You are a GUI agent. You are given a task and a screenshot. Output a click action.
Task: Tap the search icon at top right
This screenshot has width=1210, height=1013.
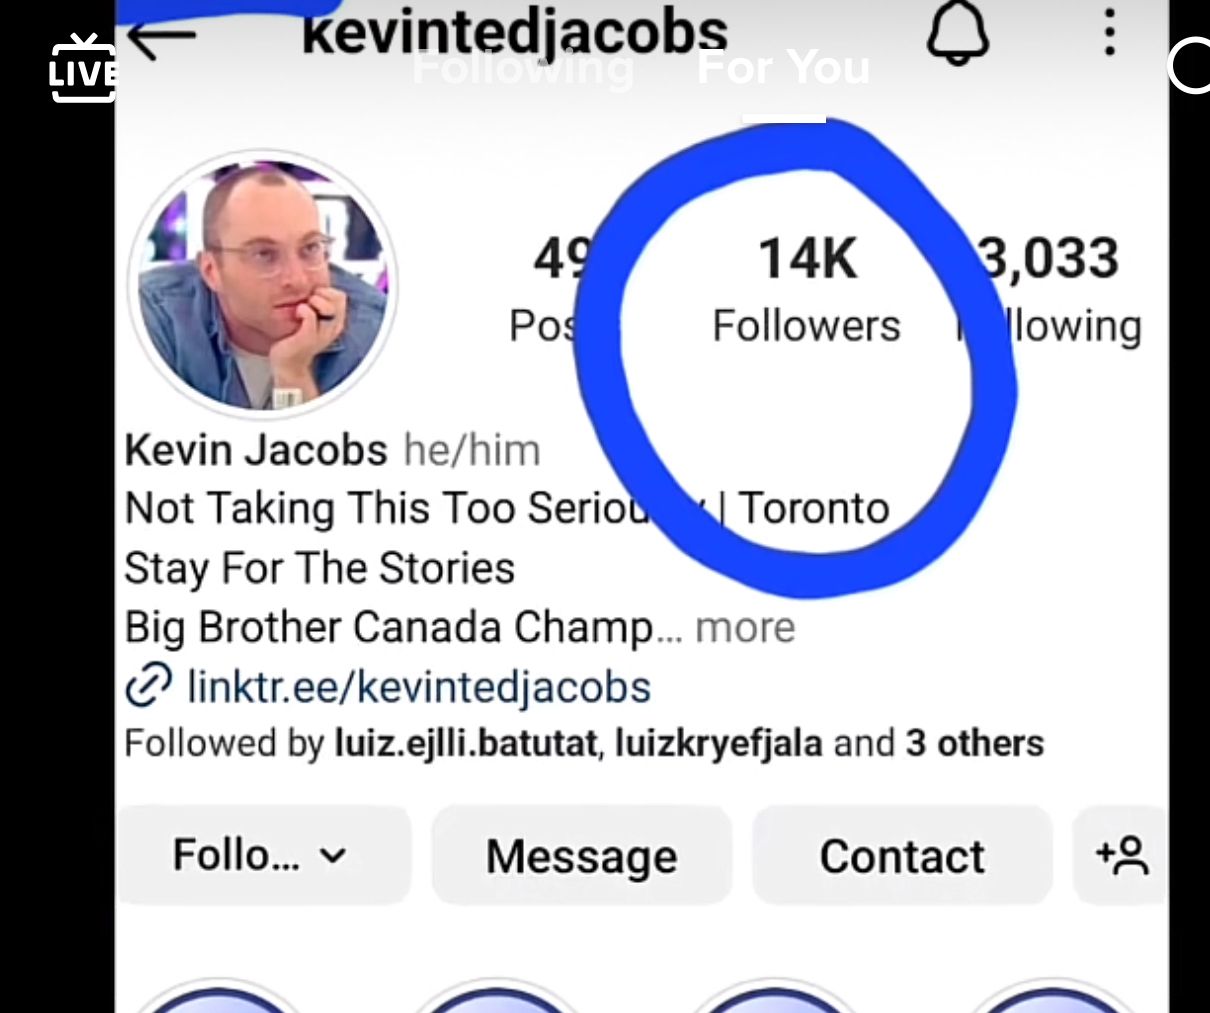(x=1189, y=66)
